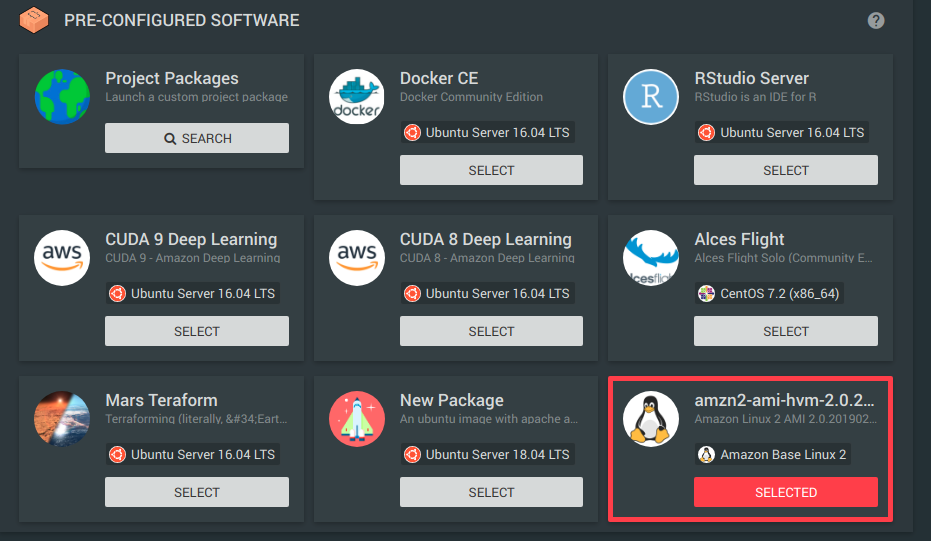This screenshot has height=541, width=931.
Task: Select the Alces Flight package
Action: pyautogui.click(x=786, y=331)
